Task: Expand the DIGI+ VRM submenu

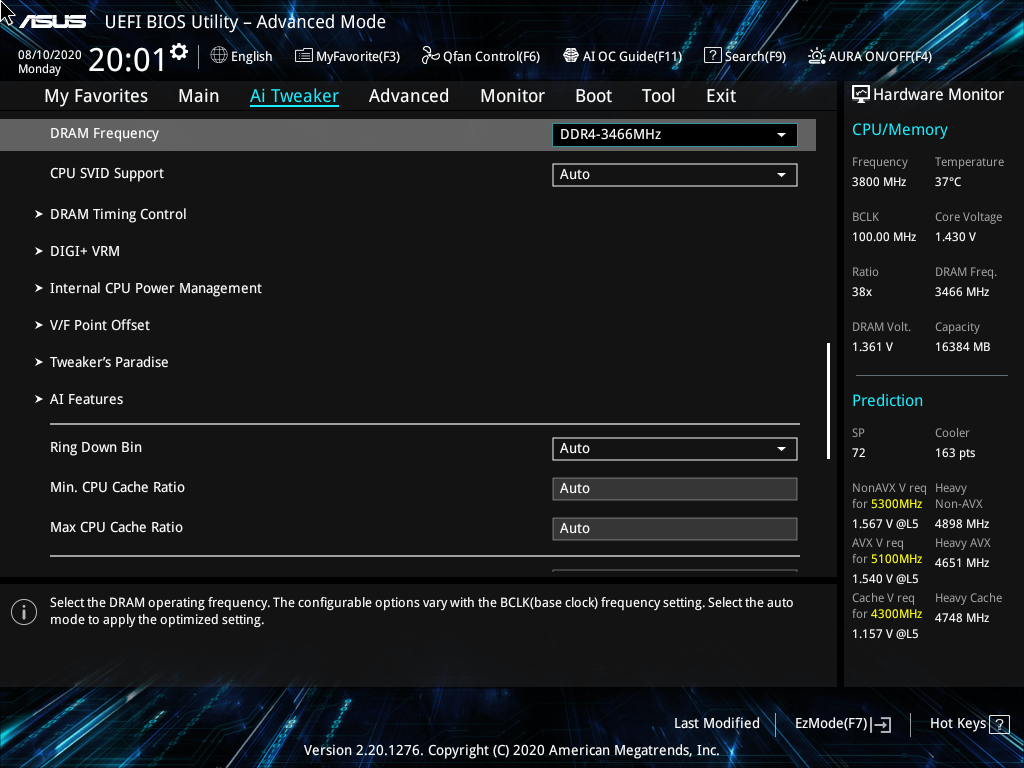Action: pyautogui.click(x=84, y=251)
